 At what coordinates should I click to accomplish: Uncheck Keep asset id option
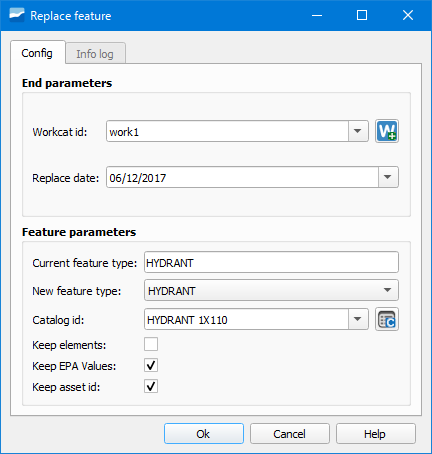click(x=151, y=387)
